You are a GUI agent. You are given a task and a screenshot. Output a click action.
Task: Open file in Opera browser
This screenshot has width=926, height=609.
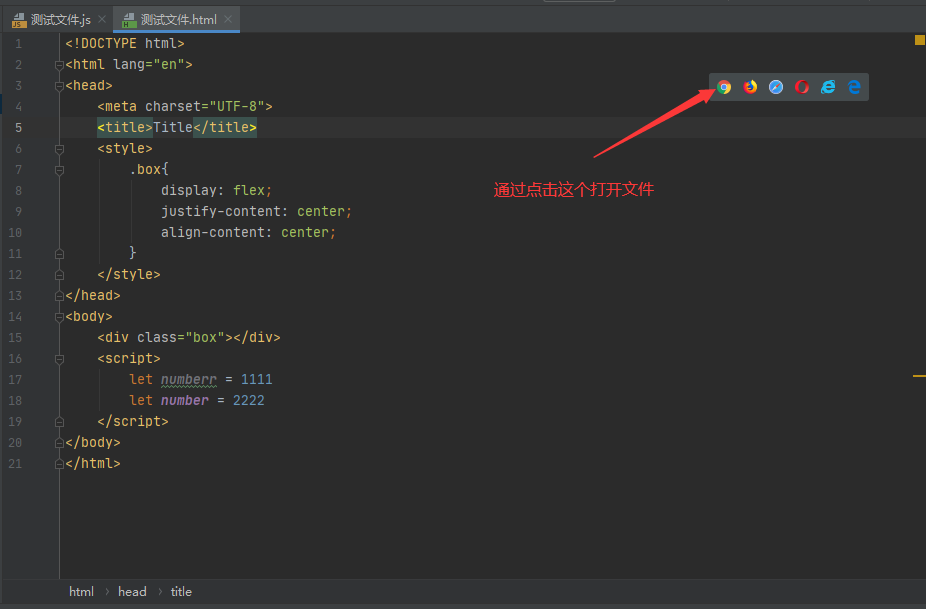tap(802, 87)
